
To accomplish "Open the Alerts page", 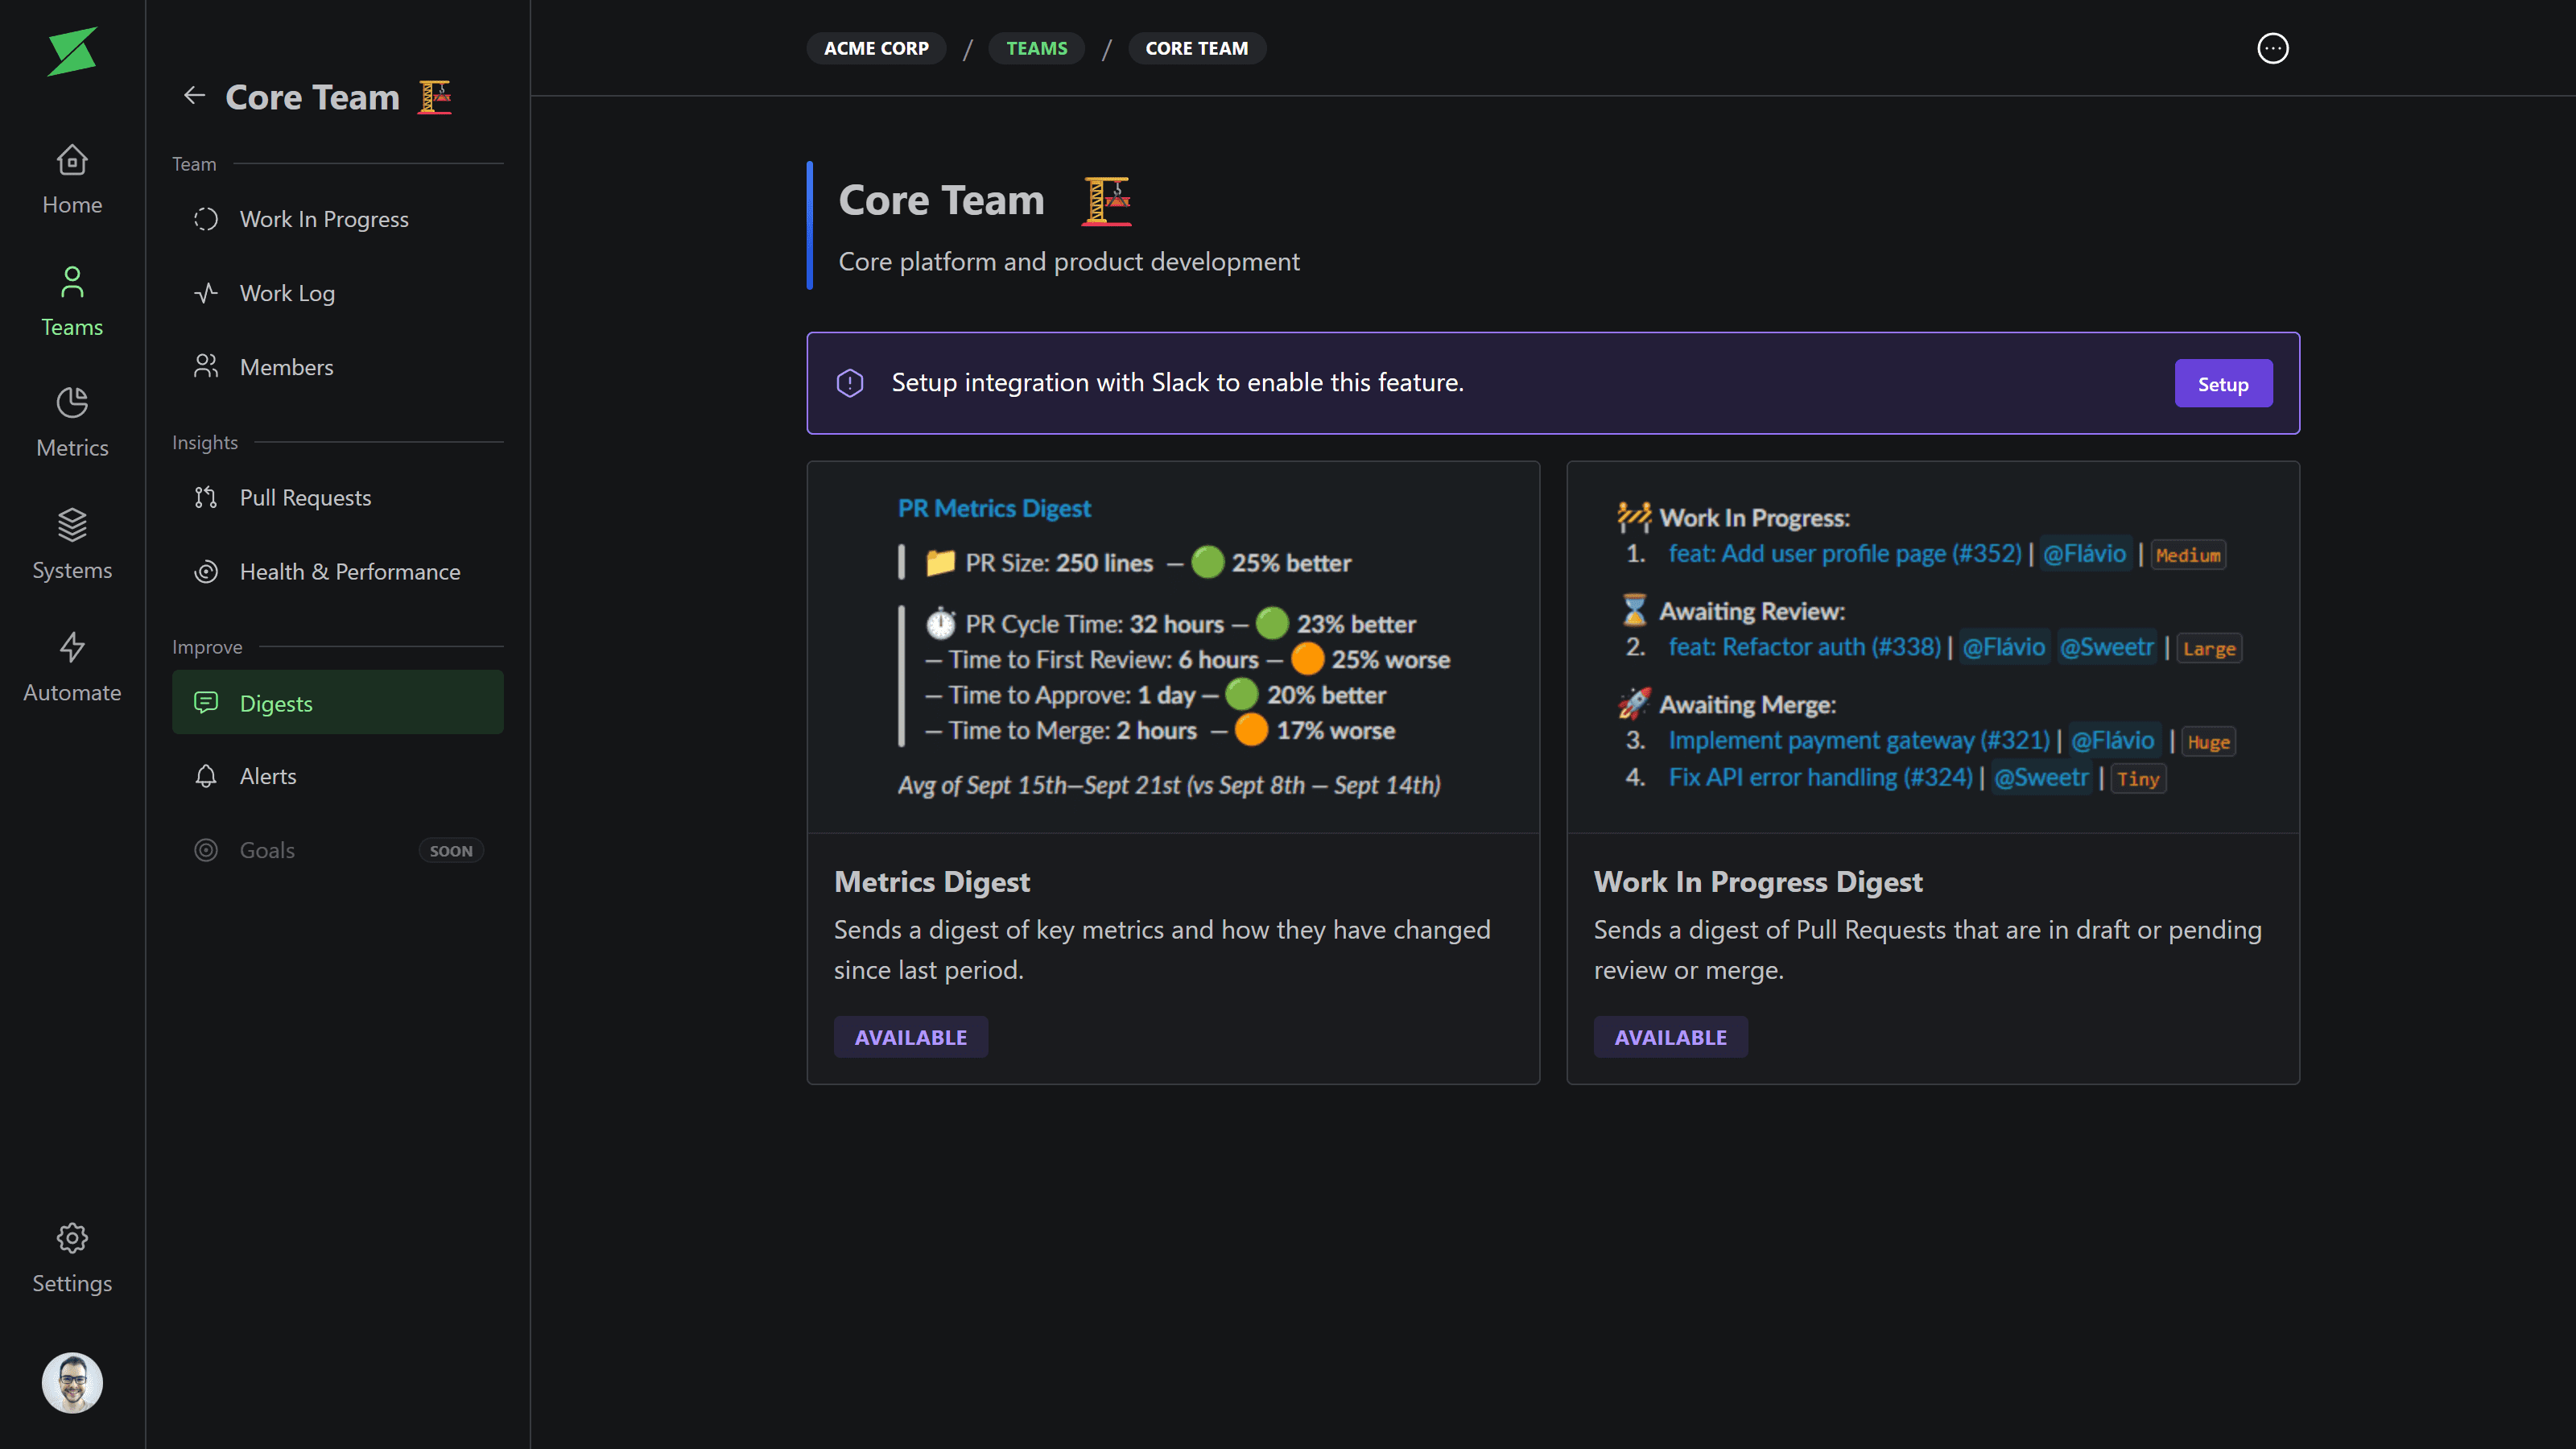I will [x=268, y=776].
